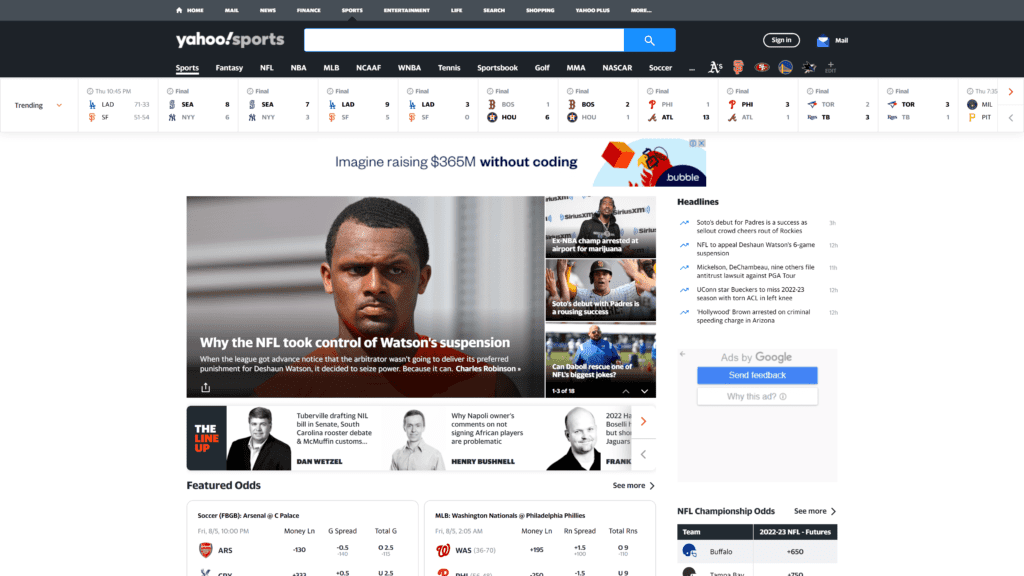Open the Sportsbook tab
Image resolution: width=1024 pixels, height=576 pixels.
pyautogui.click(x=497, y=67)
